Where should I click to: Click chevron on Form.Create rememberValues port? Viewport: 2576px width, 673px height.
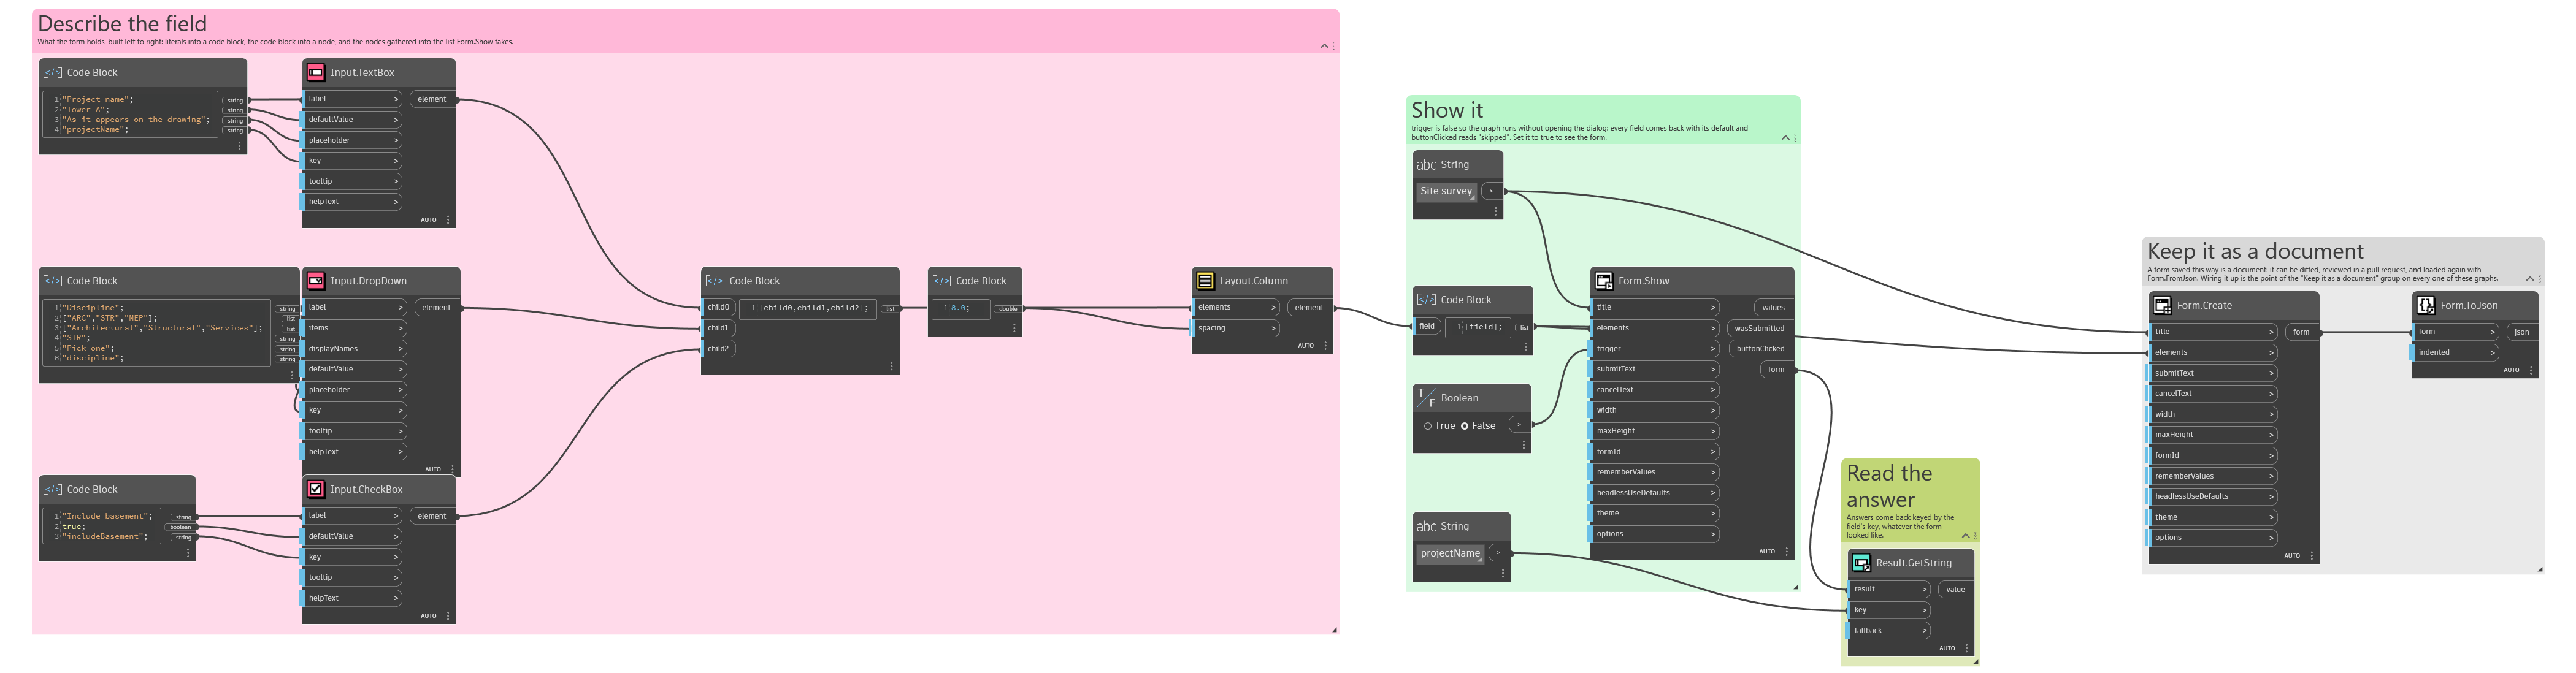pyautogui.click(x=2272, y=476)
